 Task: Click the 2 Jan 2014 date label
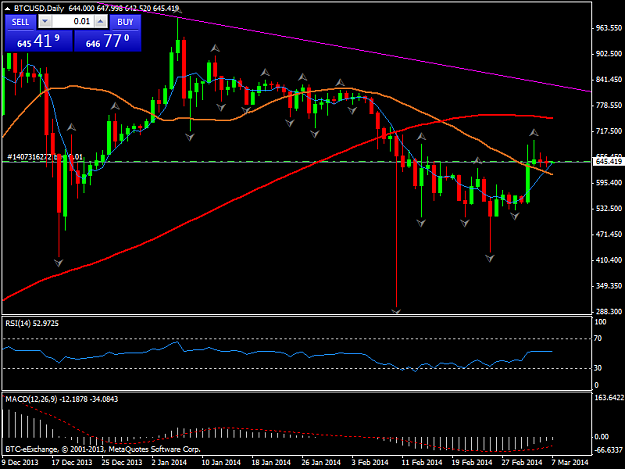[169, 462]
